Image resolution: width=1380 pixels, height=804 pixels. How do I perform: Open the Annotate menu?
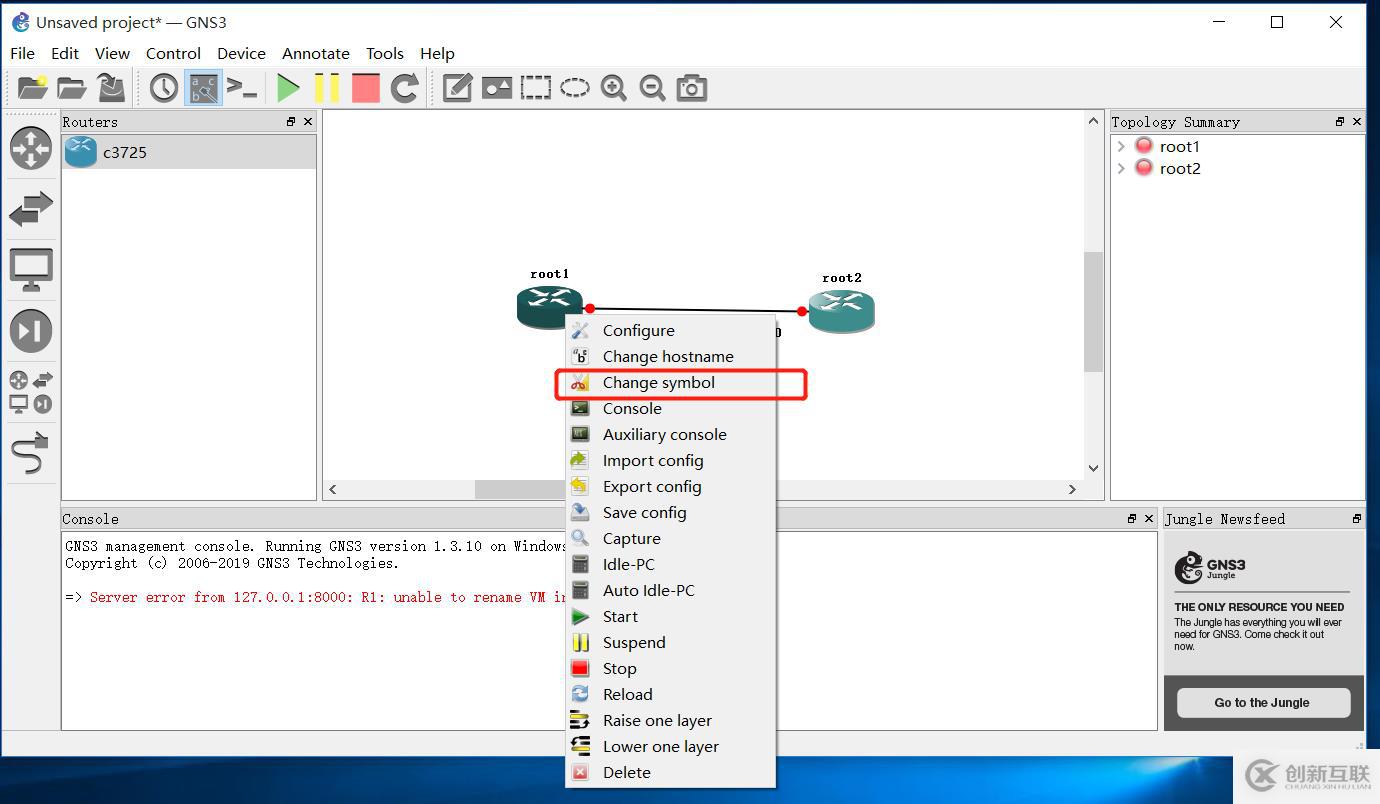coord(315,53)
